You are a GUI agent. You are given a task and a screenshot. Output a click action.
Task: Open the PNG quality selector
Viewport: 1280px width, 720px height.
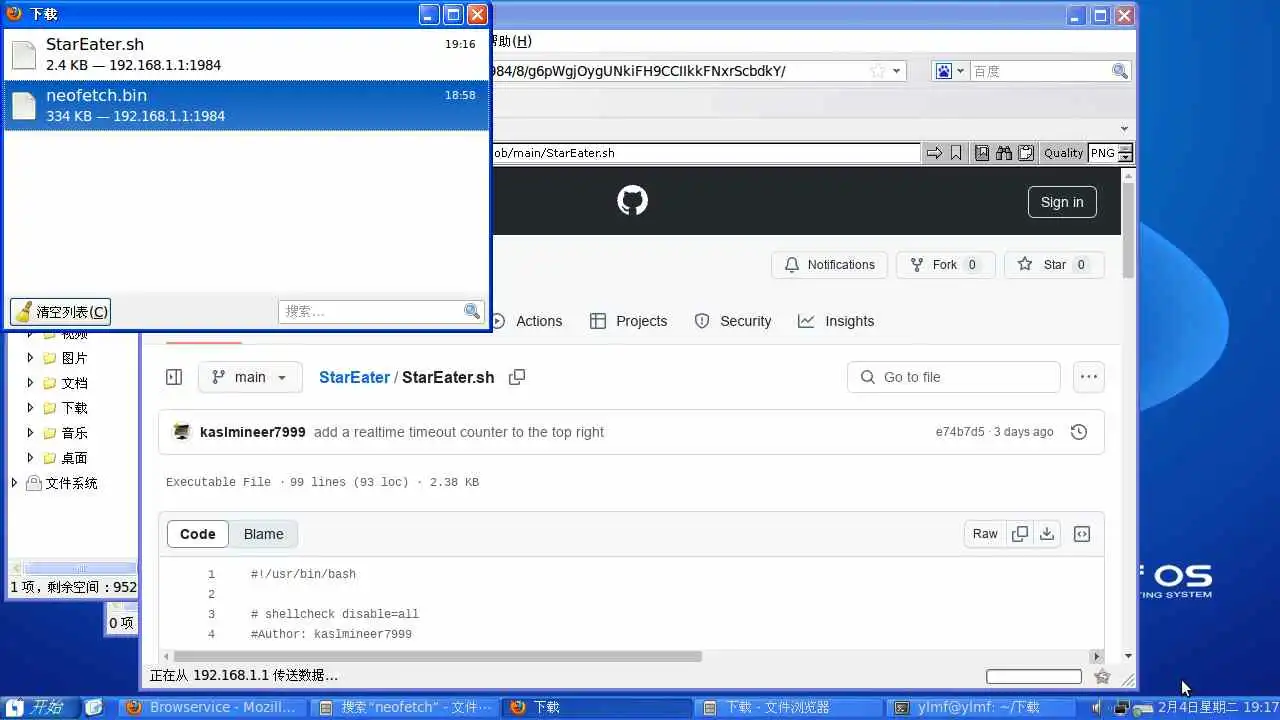click(1111, 153)
